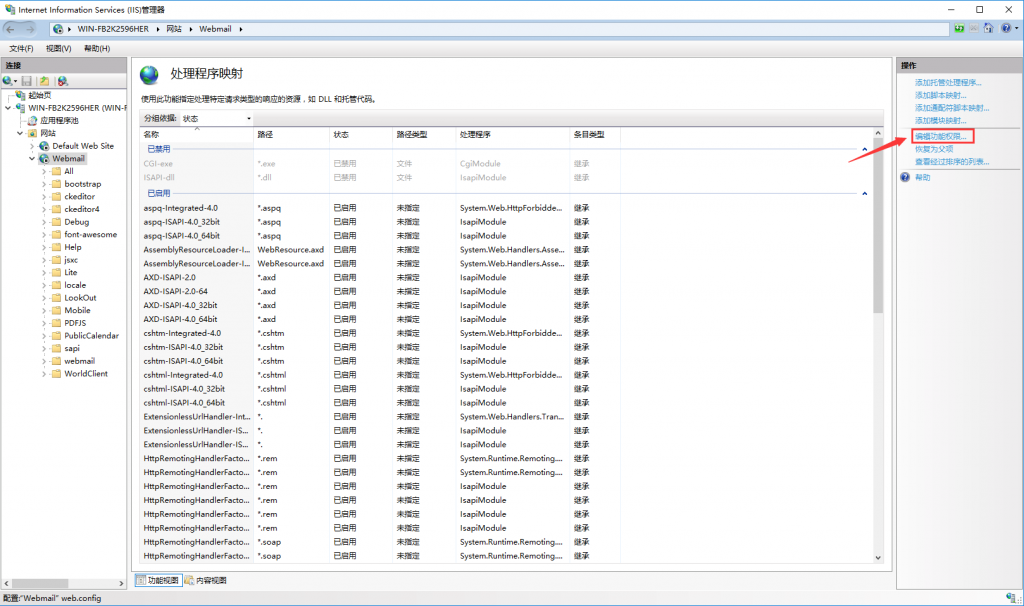Expand the Default Web Site node

tap(32, 146)
